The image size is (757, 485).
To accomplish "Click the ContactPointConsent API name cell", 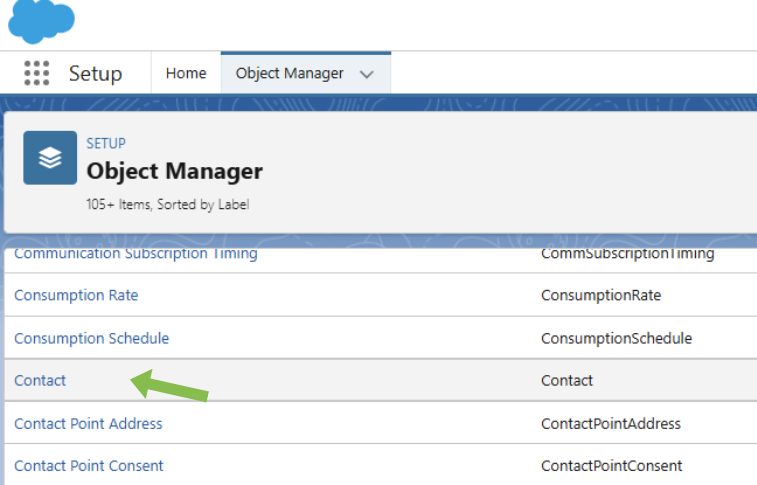I will click(x=612, y=466).
